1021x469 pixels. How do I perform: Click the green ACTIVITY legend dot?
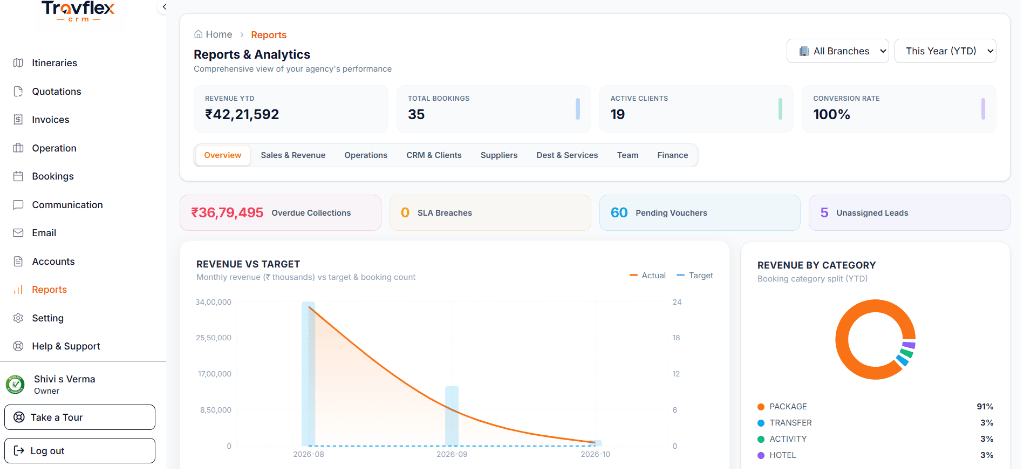point(761,439)
